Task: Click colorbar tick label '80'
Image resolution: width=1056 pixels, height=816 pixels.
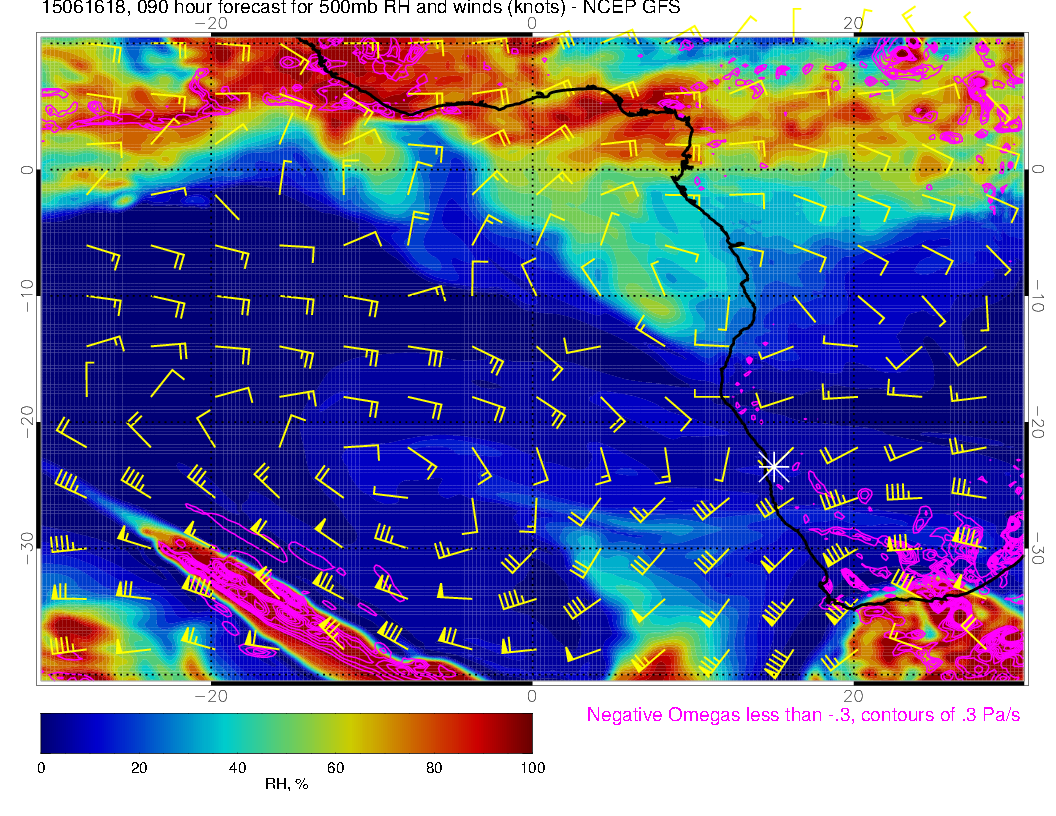Action: 434,768
